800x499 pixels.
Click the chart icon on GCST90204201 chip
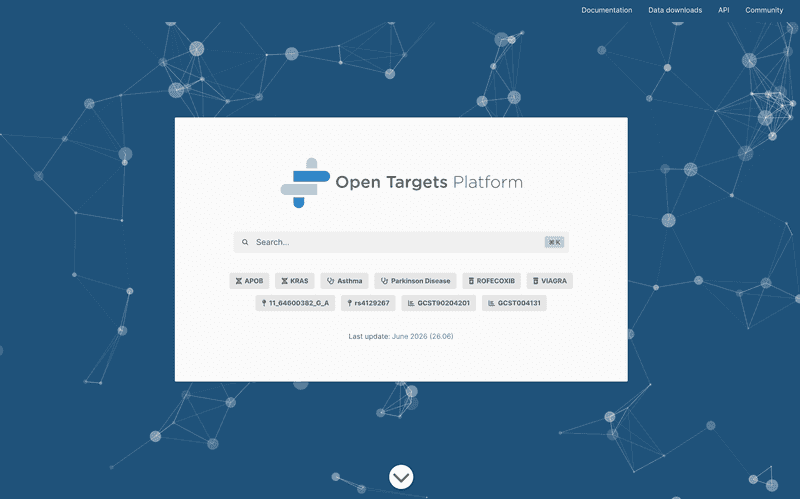411,303
